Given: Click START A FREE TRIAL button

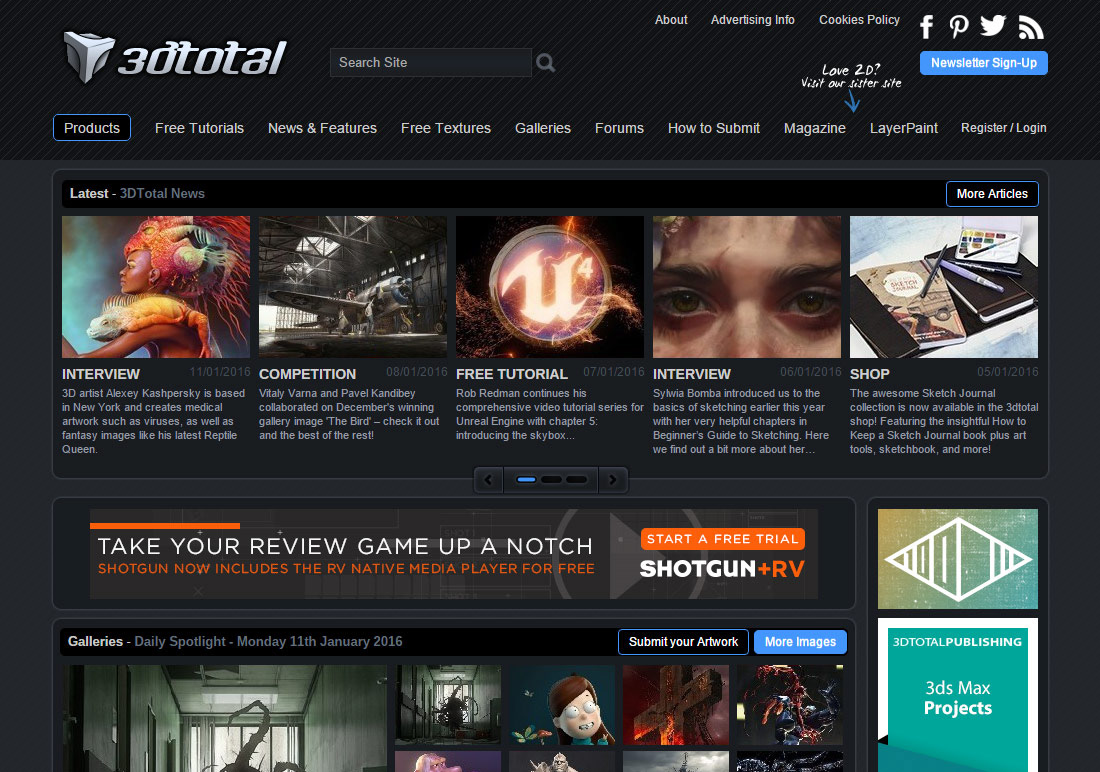Looking at the screenshot, I should click(723, 539).
